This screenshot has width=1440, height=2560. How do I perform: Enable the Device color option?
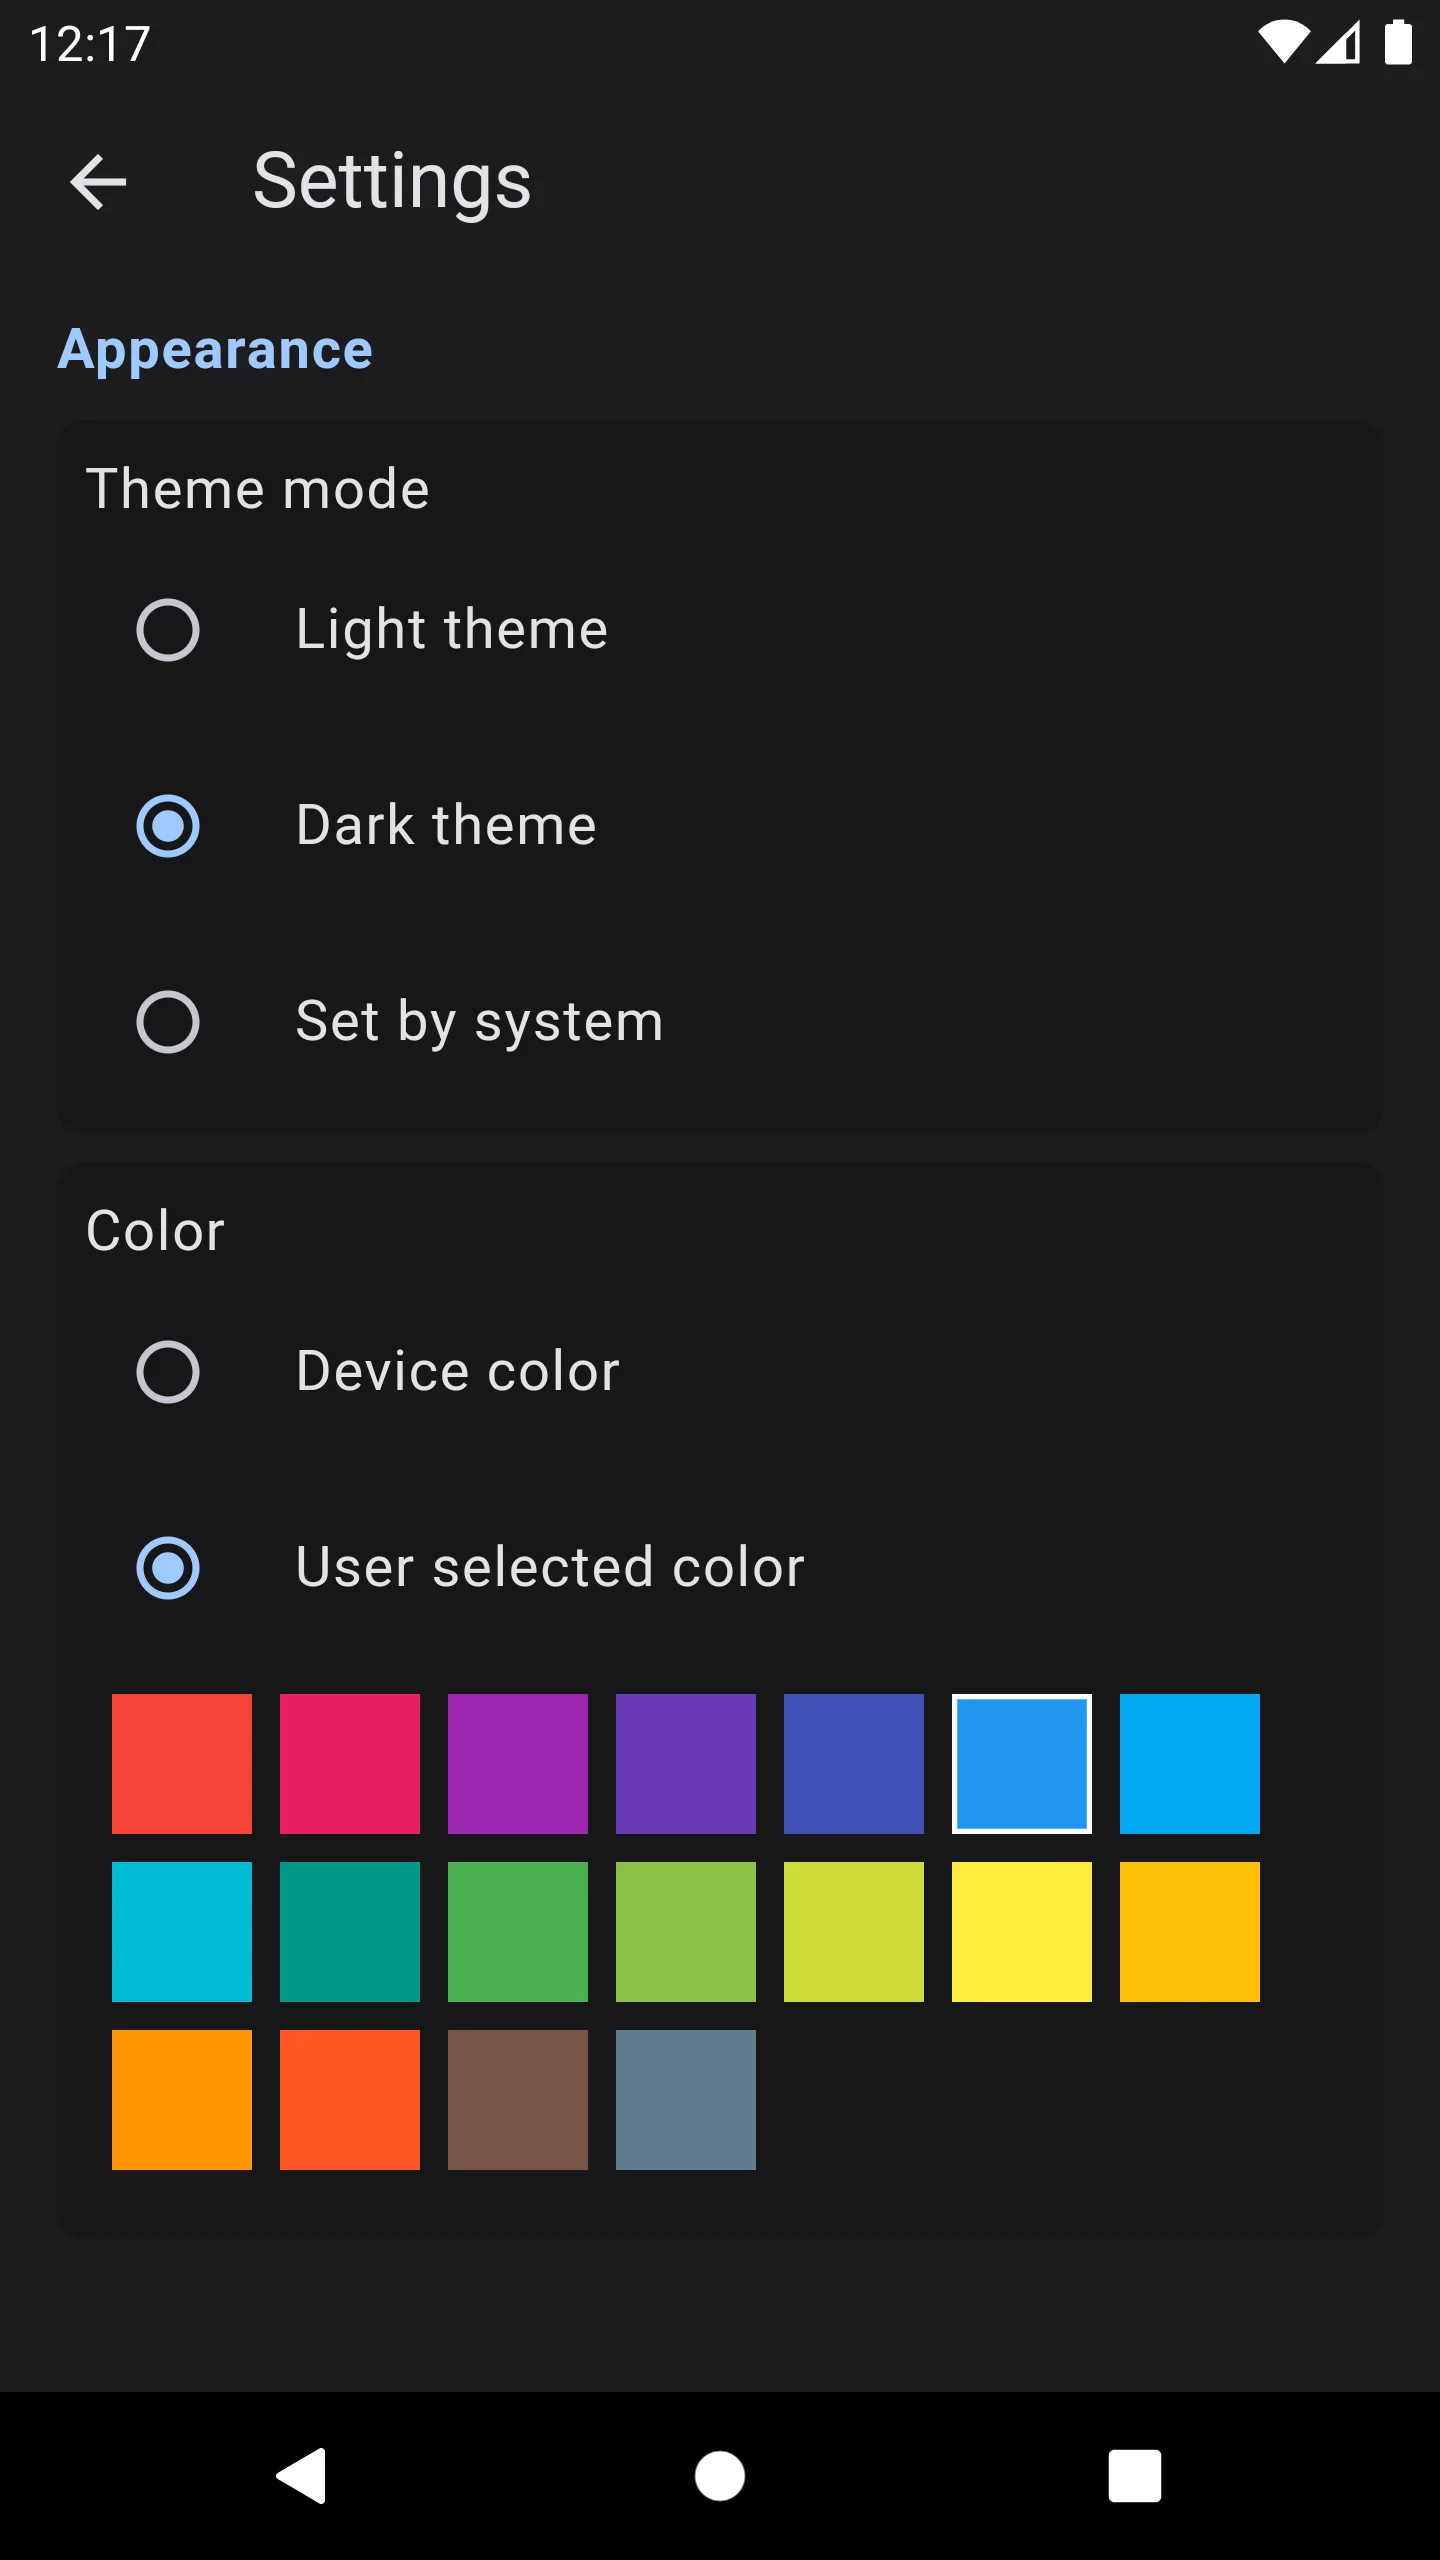pyautogui.click(x=168, y=1372)
